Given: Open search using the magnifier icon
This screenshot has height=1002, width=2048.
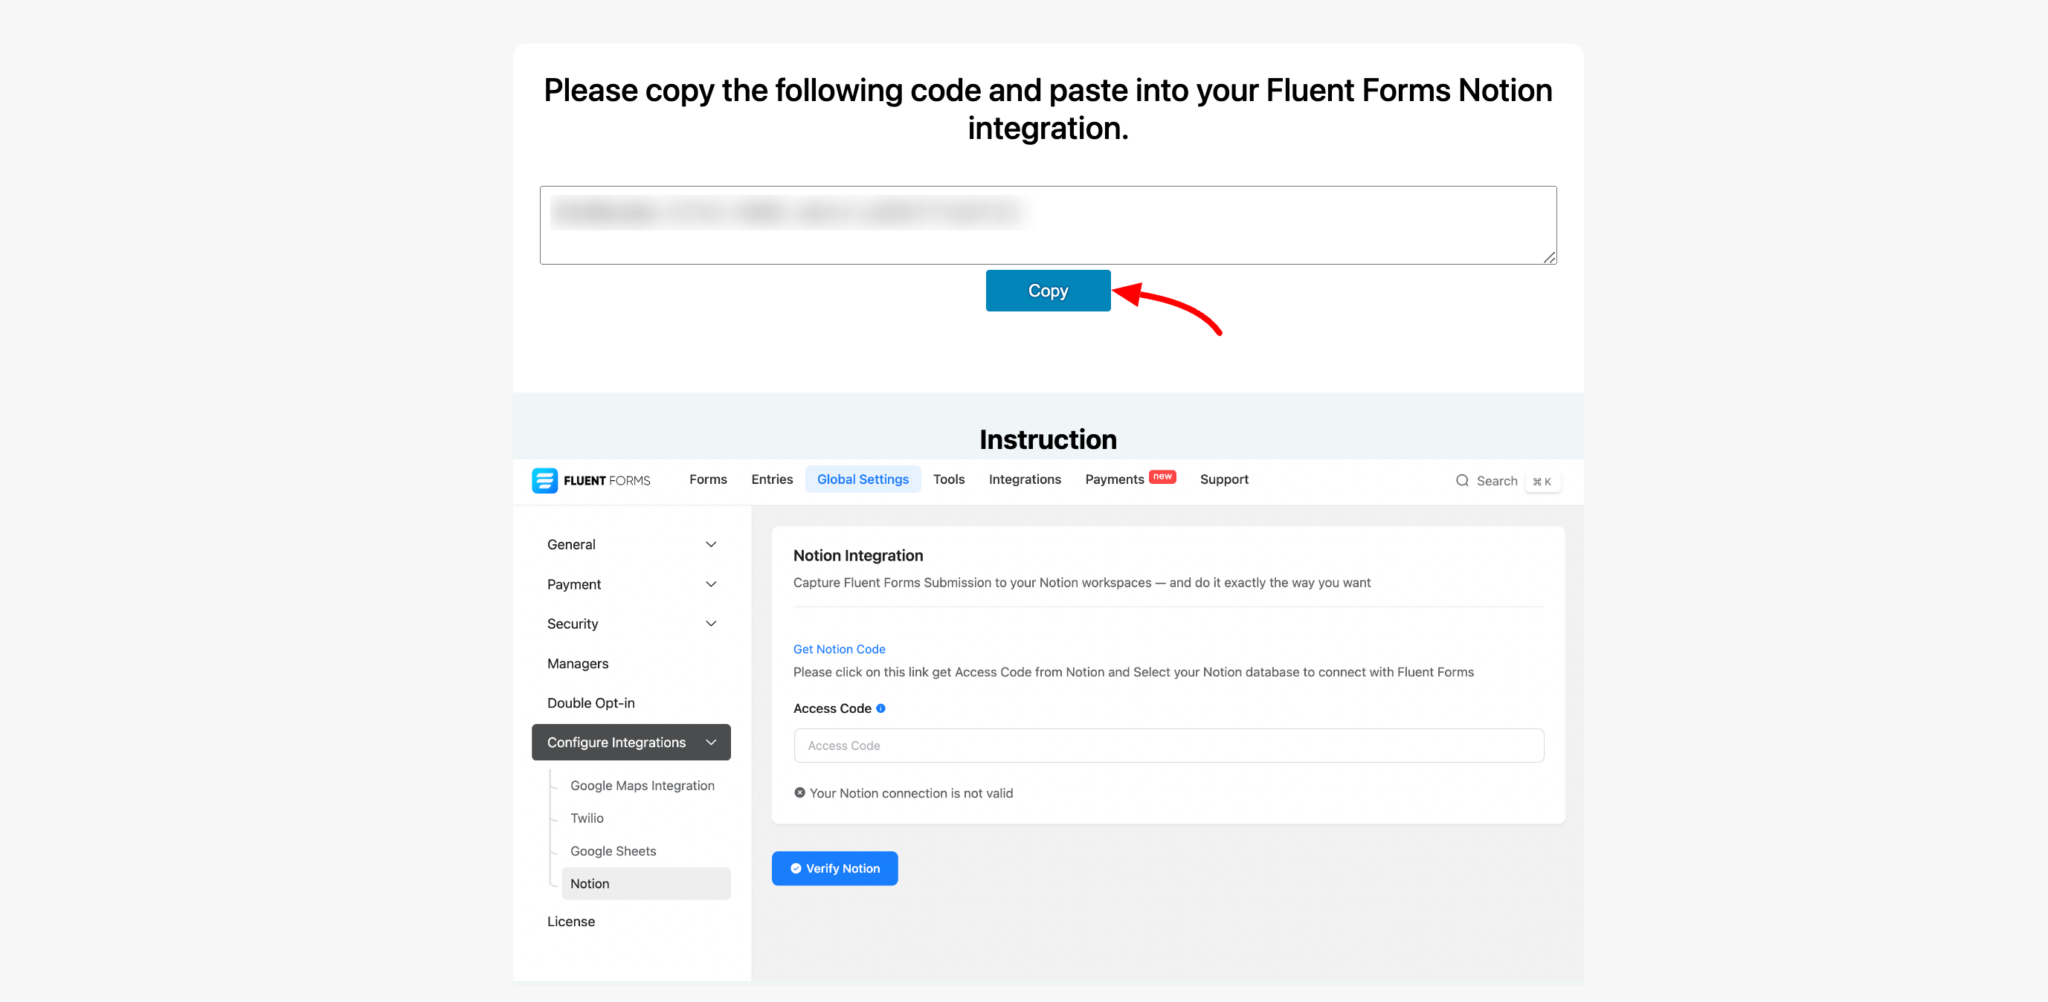Looking at the screenshot, I should pos(1462,480).
